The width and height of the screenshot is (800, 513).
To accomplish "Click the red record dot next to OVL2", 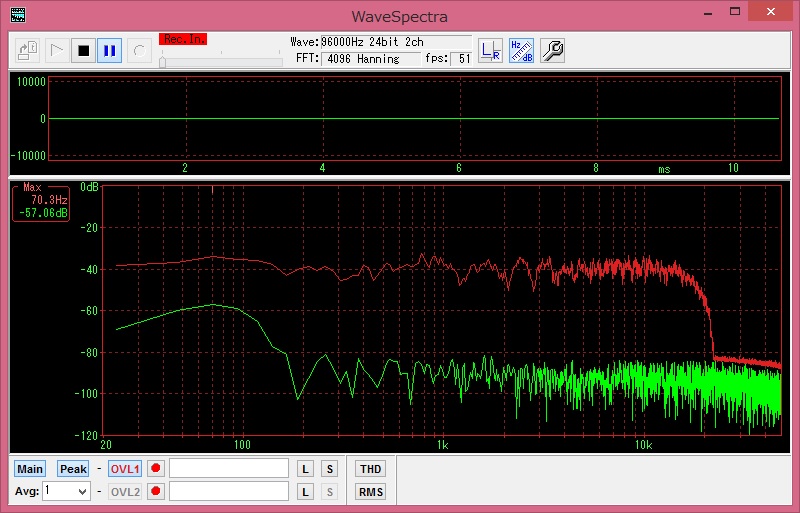I will coord(156,491).
